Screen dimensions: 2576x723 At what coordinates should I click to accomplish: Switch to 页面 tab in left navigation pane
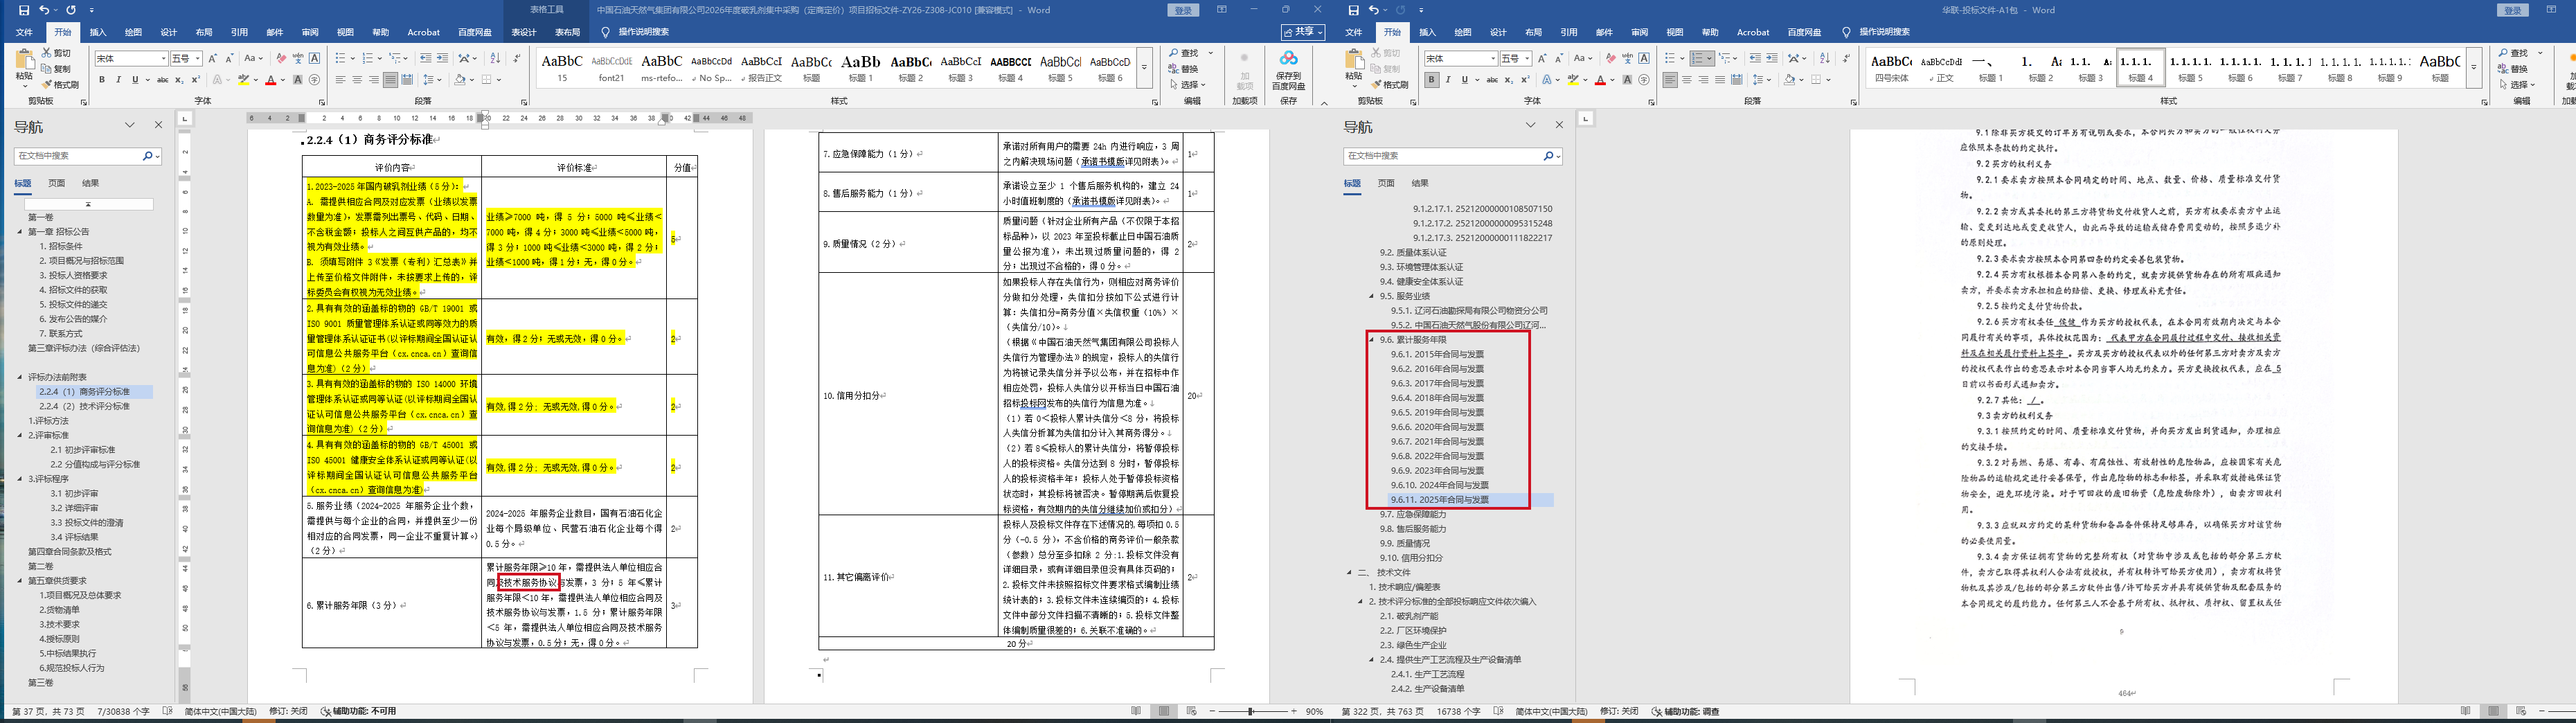(x=57, y=183)
